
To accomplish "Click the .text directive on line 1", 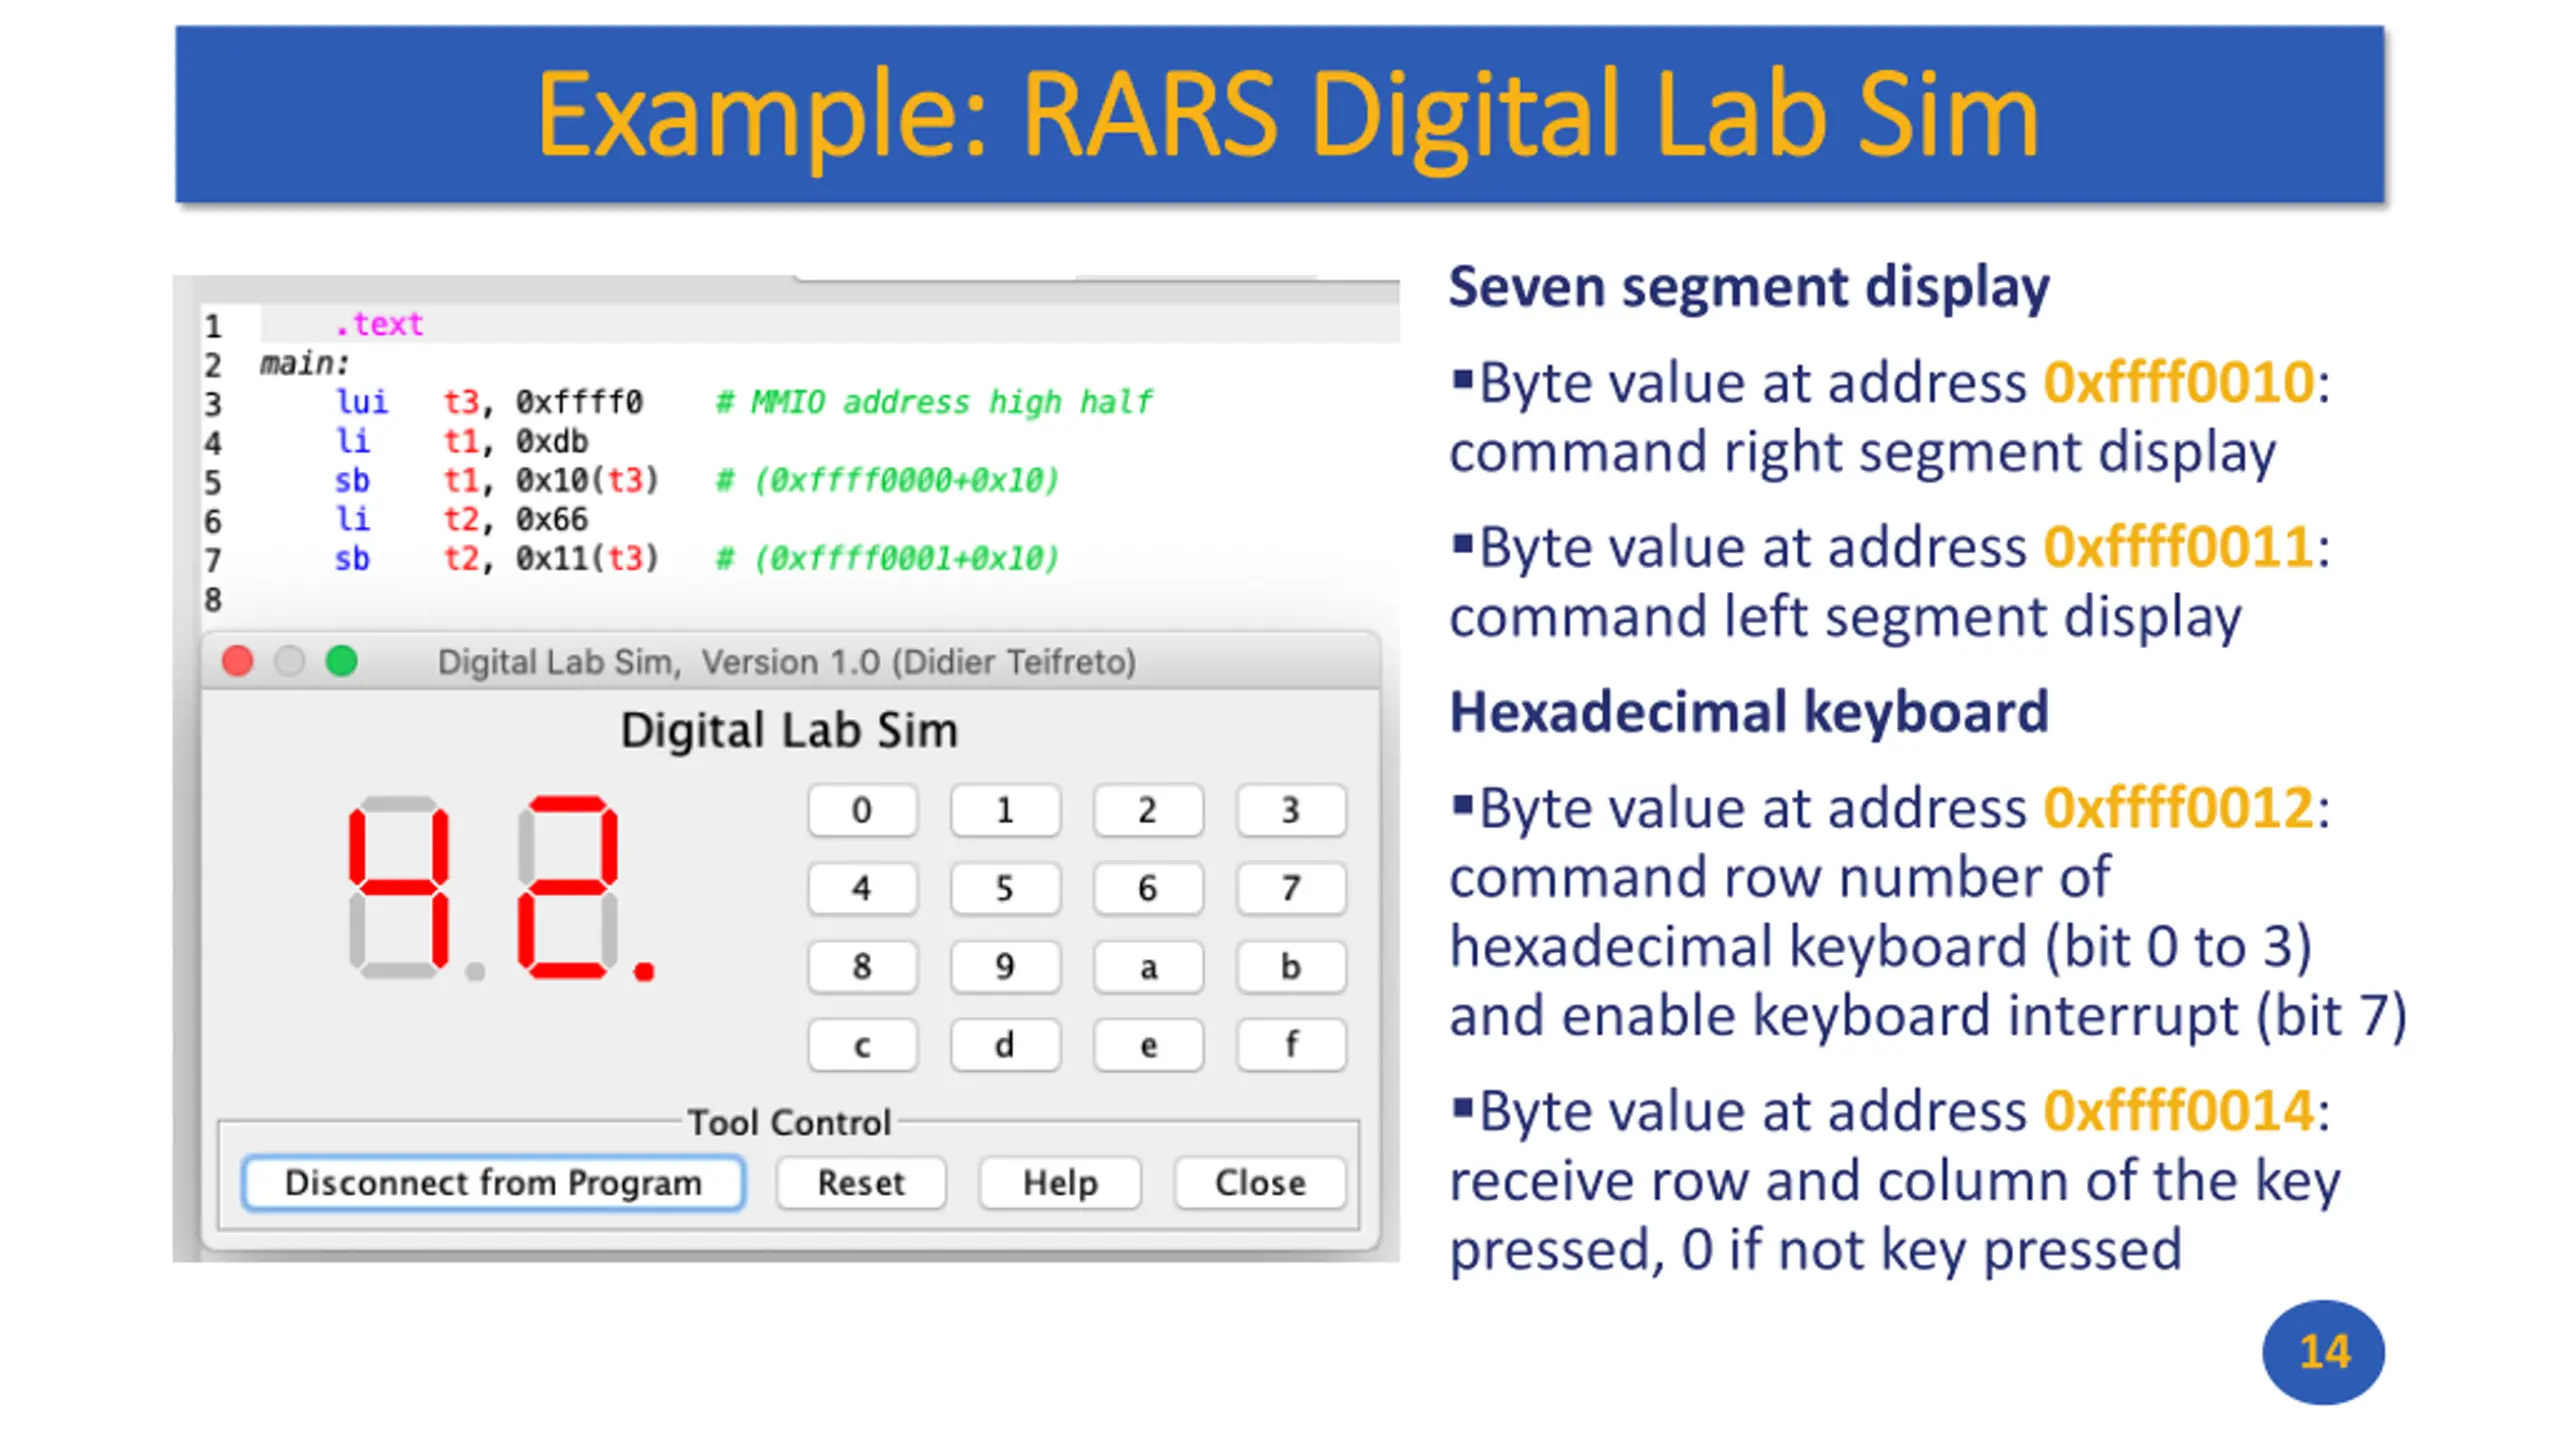I will pyautogui.click(x=378, y=324).
